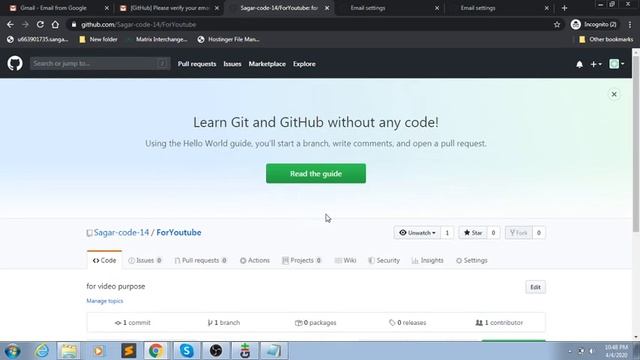Viewport: 640px width, 360px height.
Task: Open the Hostinger File Manager bookmark
Action: coord(229,39)
